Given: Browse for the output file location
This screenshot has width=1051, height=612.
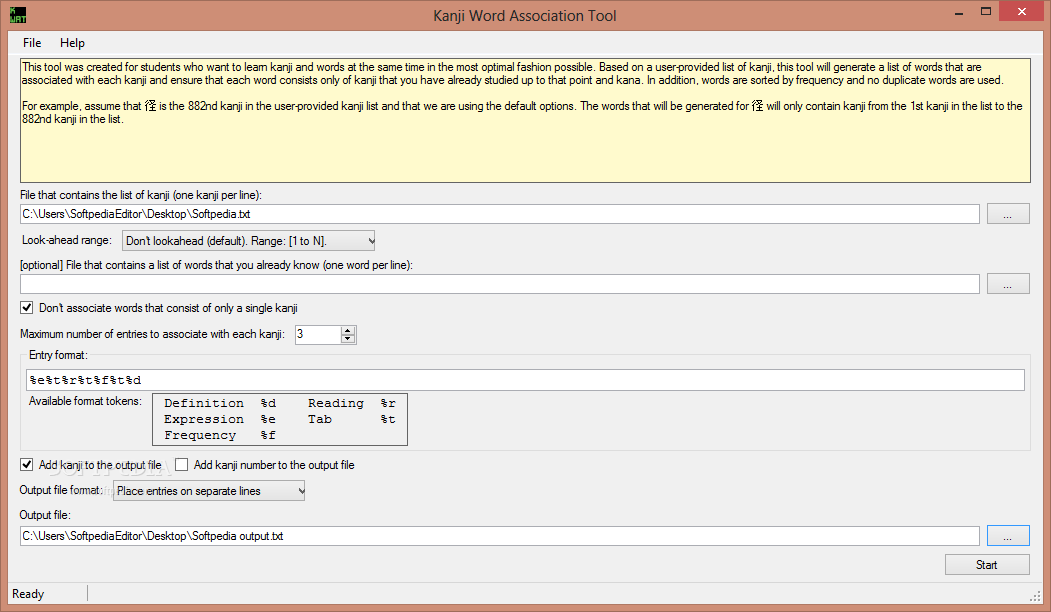Looking at the screenshot, I should click(1007, 536).
